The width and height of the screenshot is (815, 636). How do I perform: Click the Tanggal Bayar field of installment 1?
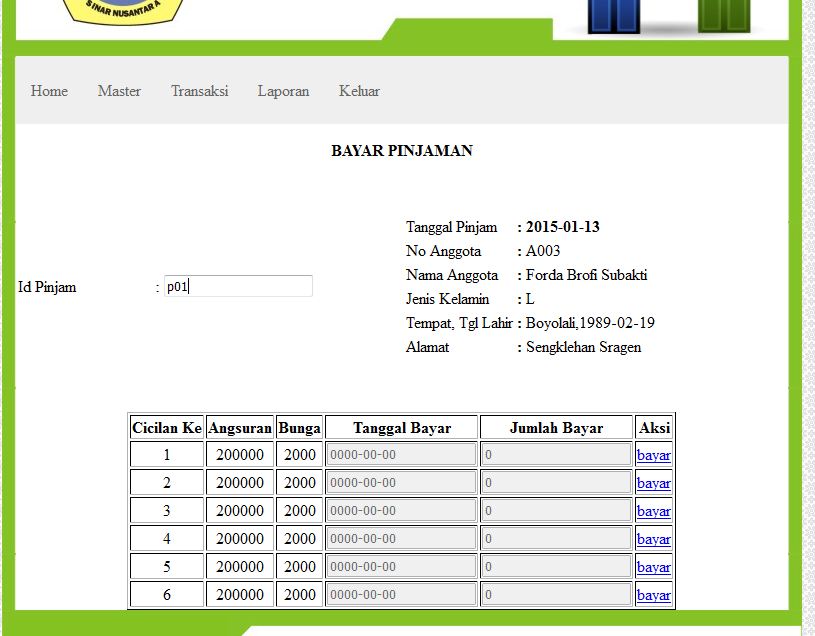(400, 454)
